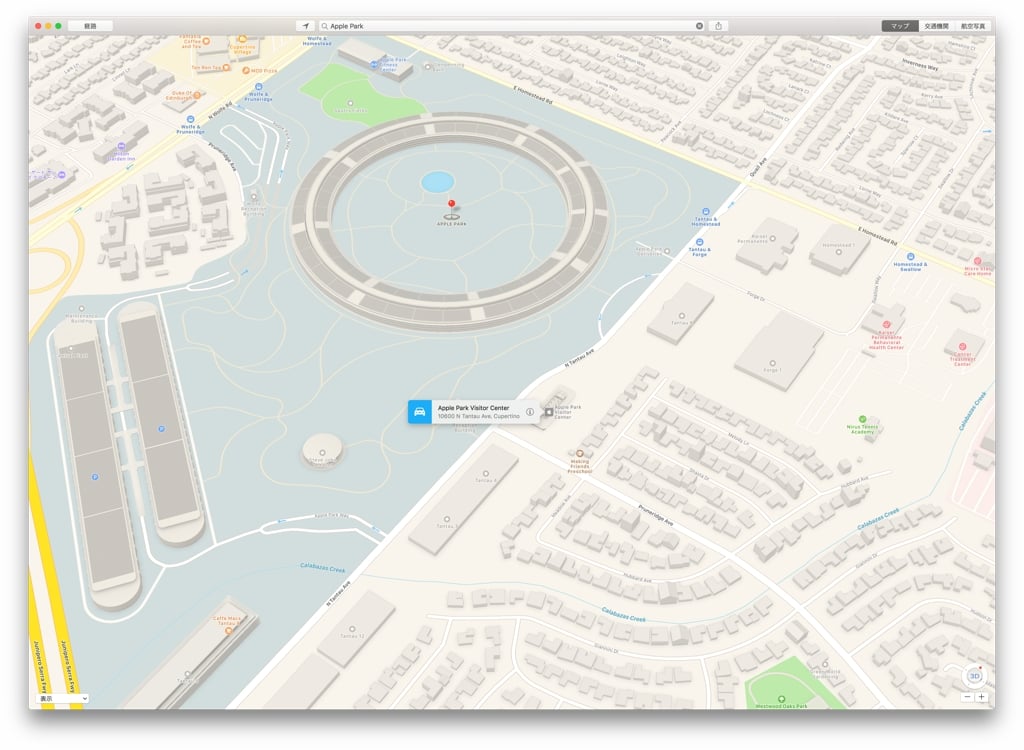Open the Apple Park Visitor Center label link

(x=472, y=407)
